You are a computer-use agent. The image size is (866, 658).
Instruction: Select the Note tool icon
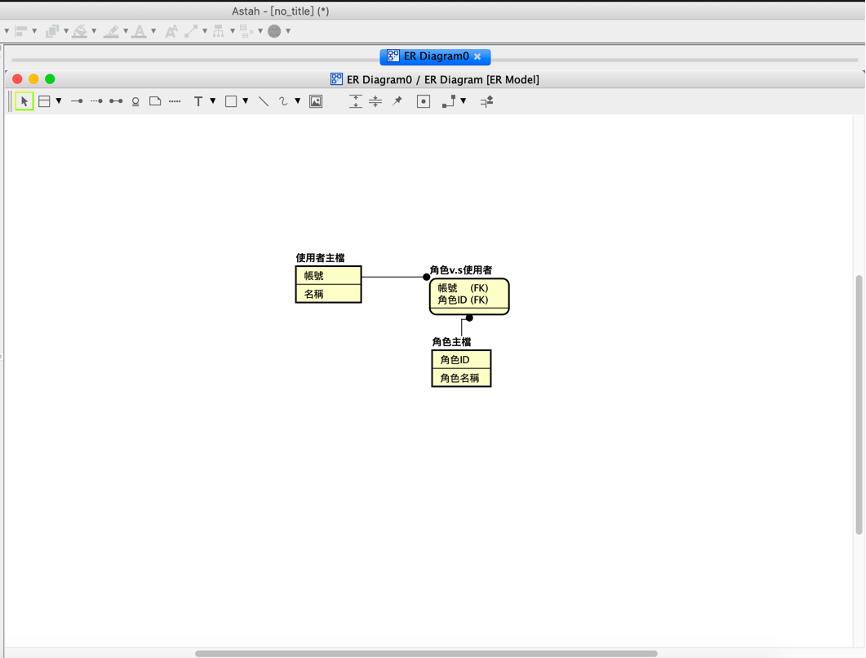coord(155,101)
